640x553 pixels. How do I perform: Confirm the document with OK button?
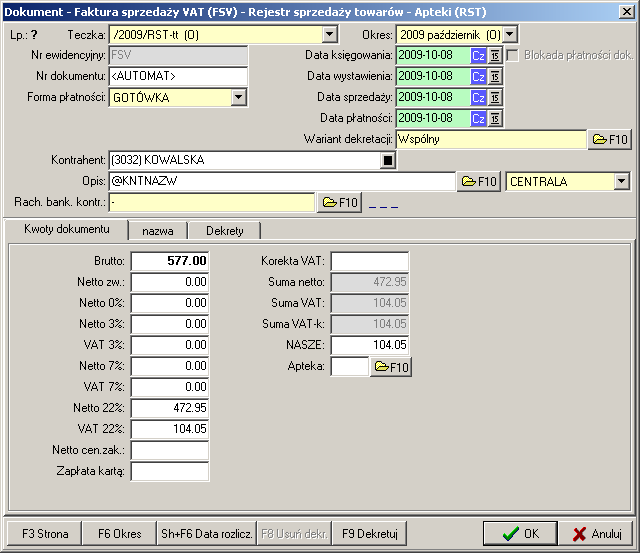[519, 533]
